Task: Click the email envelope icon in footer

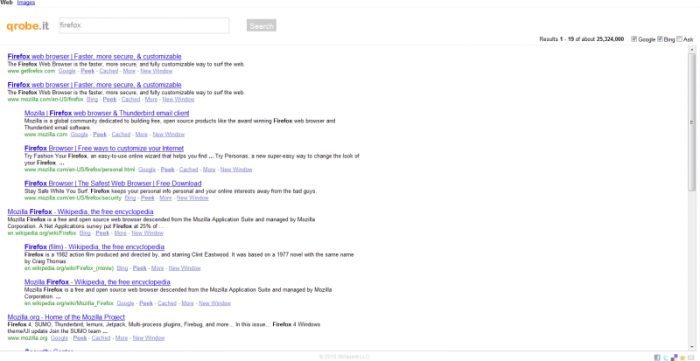Action: click(x=691, y=357)
